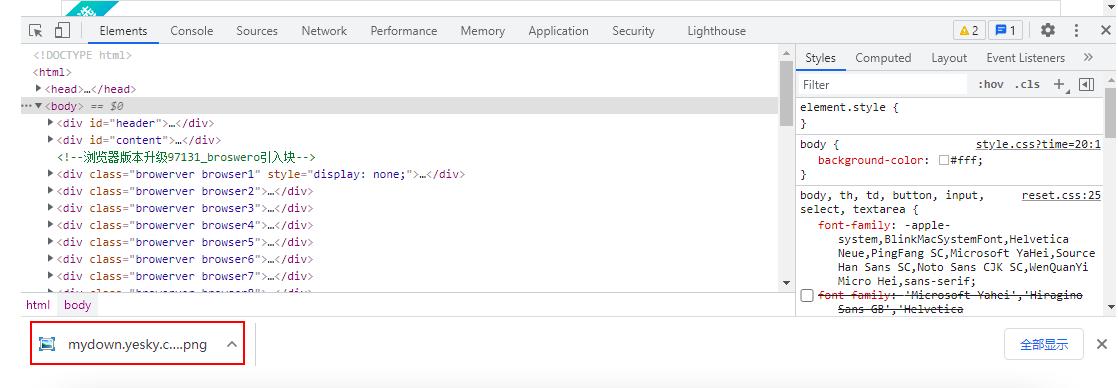Open the Lighthouse tab
This screenshot has height=388, width=1118.
[717, 31]
